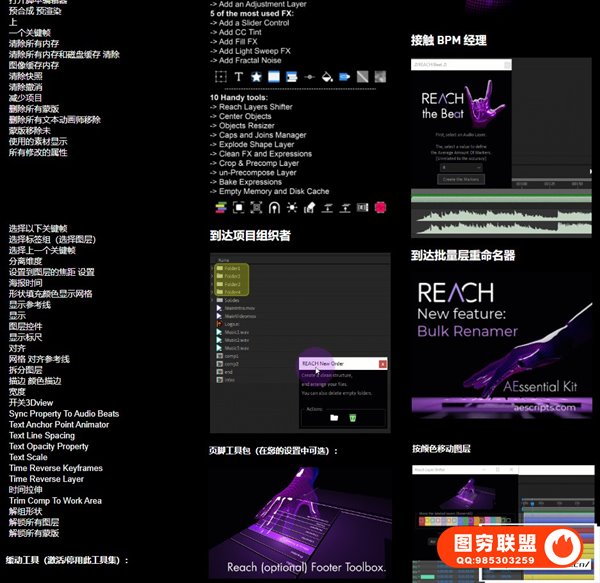Click the star shape layer icon

pyautogui.click(x=256, y=76)
